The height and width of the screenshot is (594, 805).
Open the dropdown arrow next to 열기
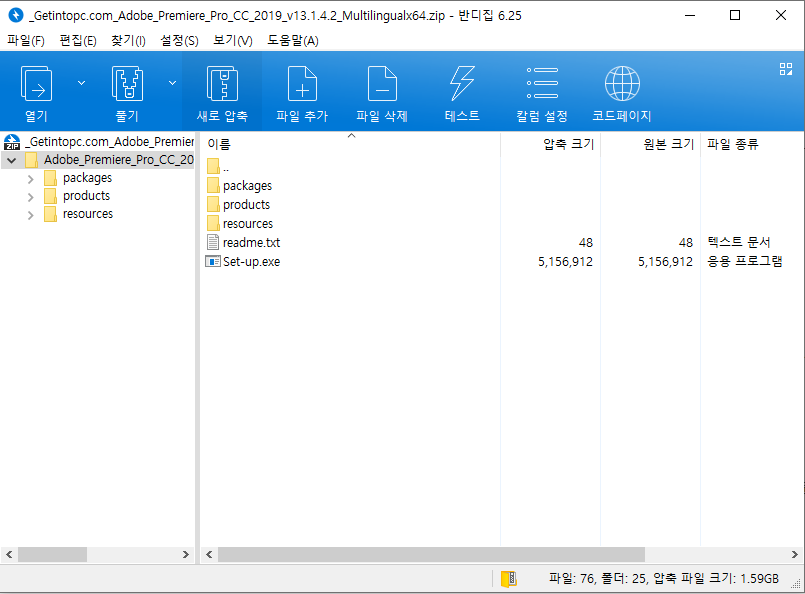pos(81,83)
